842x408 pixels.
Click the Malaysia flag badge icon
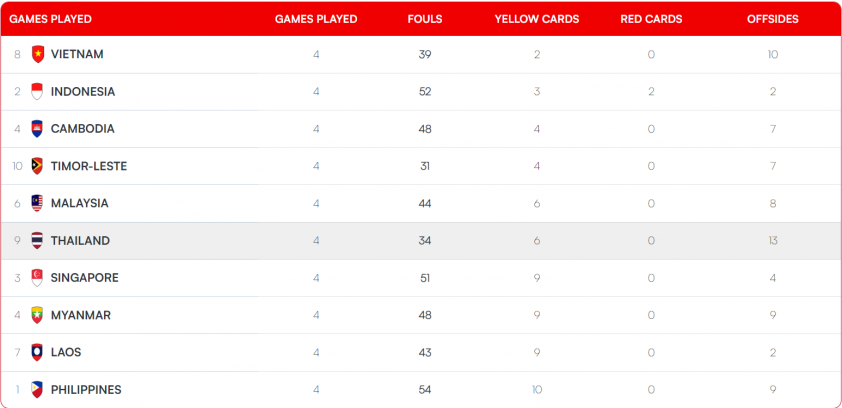coord(37,203)
